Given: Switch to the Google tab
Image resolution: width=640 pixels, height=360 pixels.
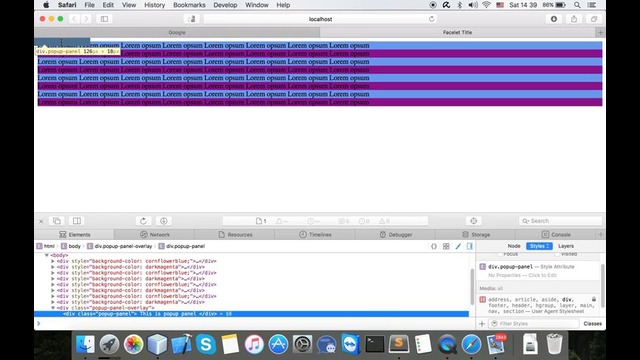Looking at the screenshot, I should click(177, 32).
